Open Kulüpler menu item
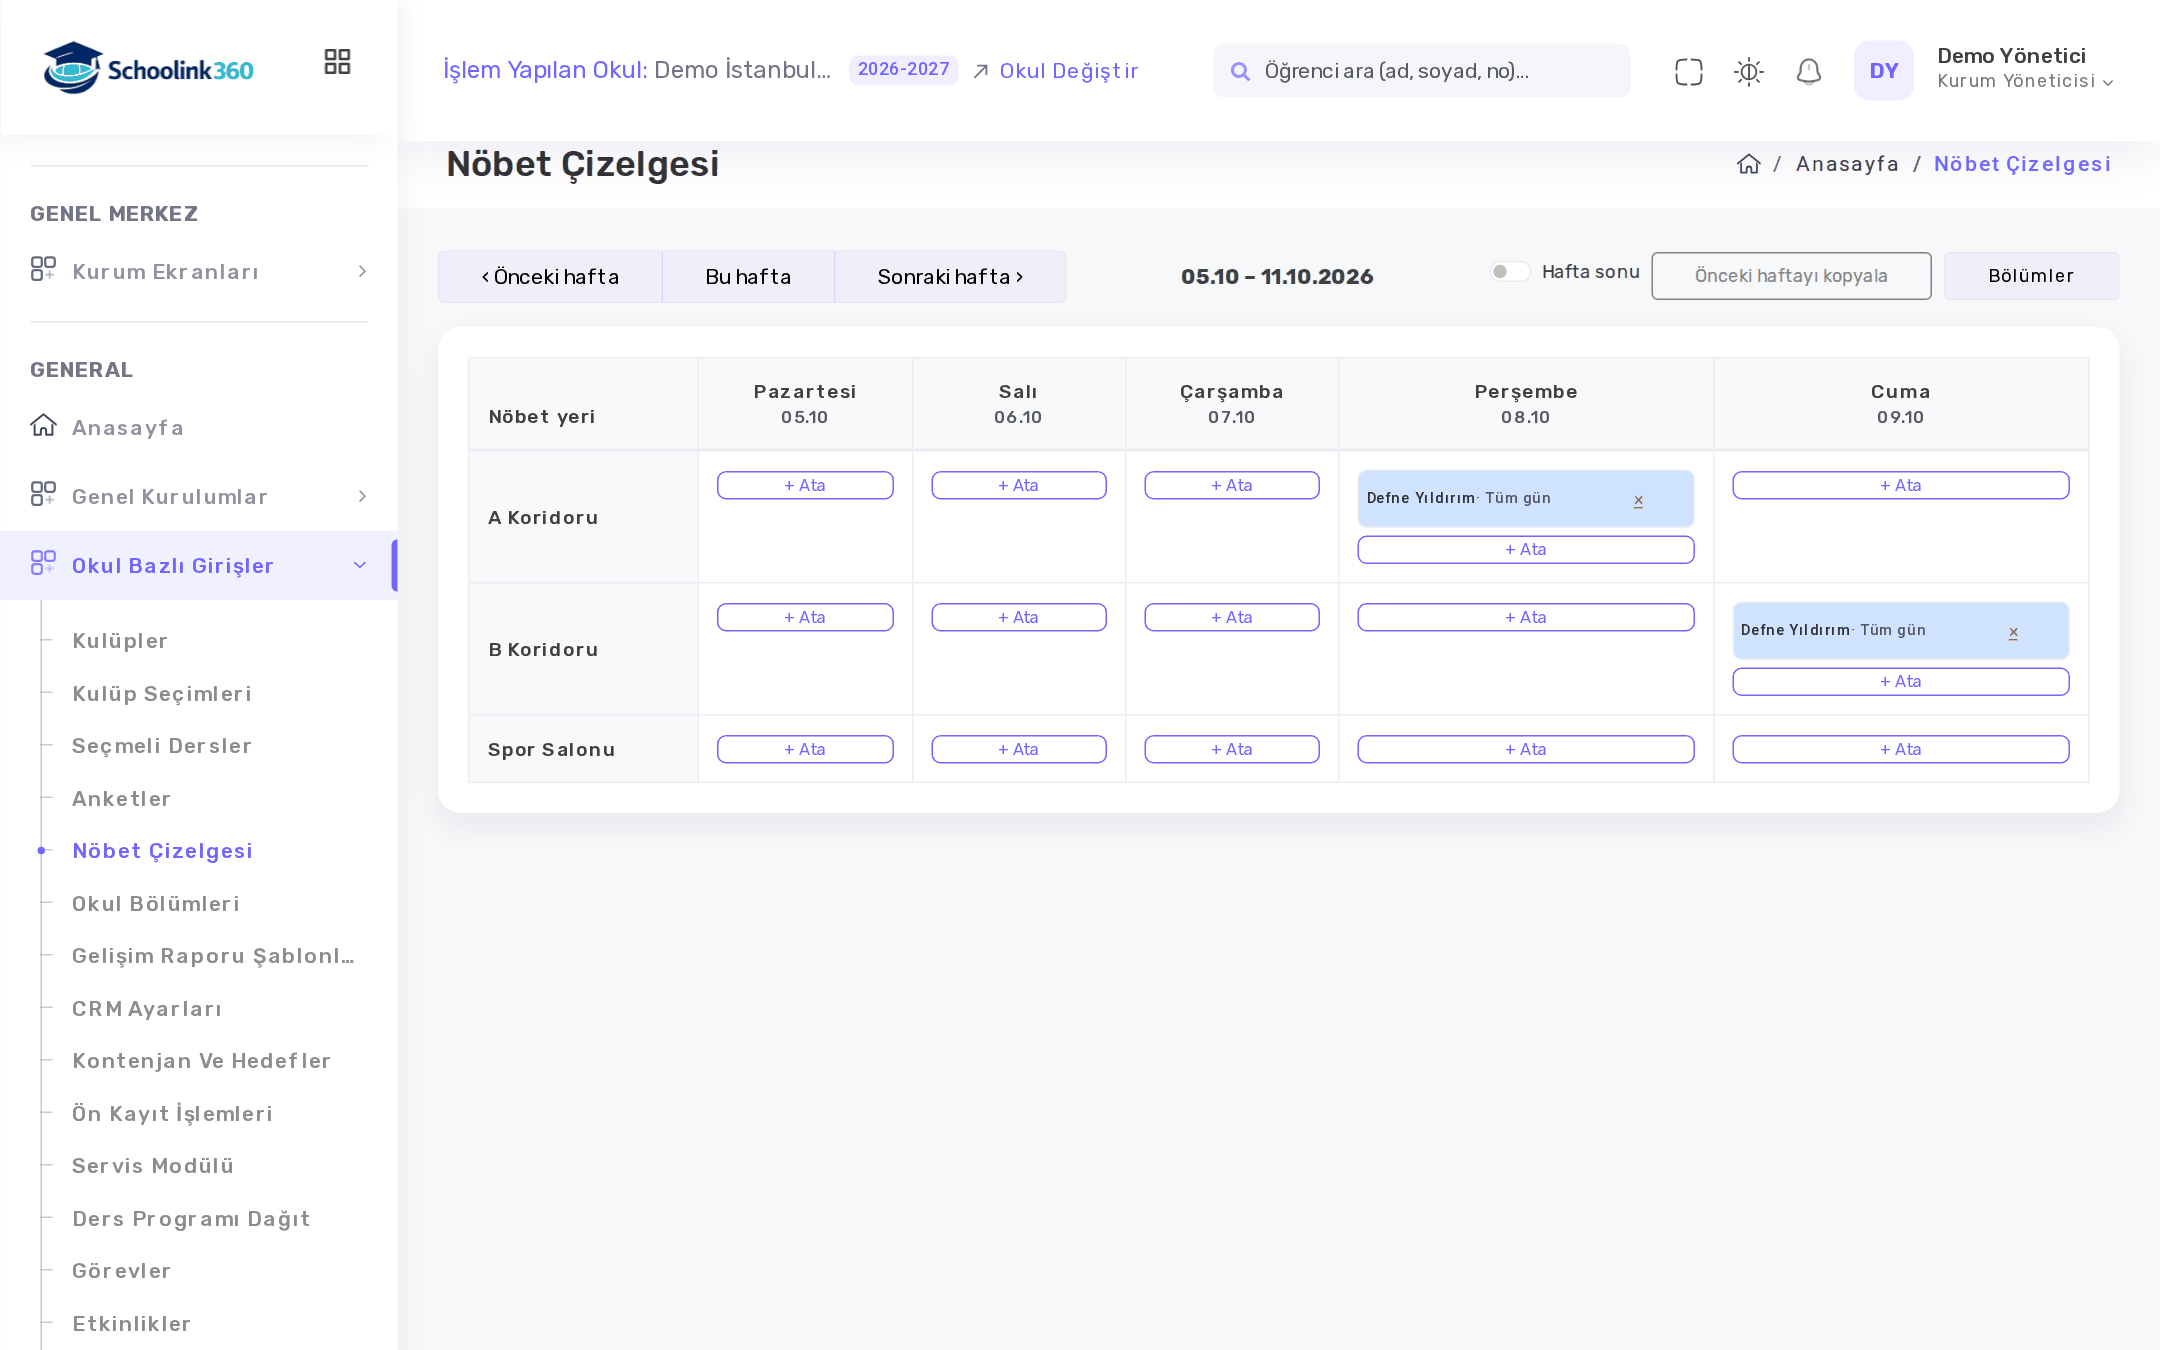This screenshot has width=2160, height=1350. pos(120,641)
